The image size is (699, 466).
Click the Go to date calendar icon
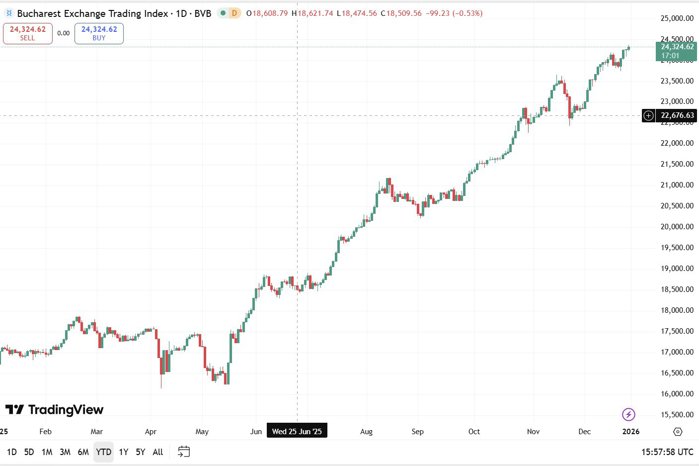(x=184, y=452)
